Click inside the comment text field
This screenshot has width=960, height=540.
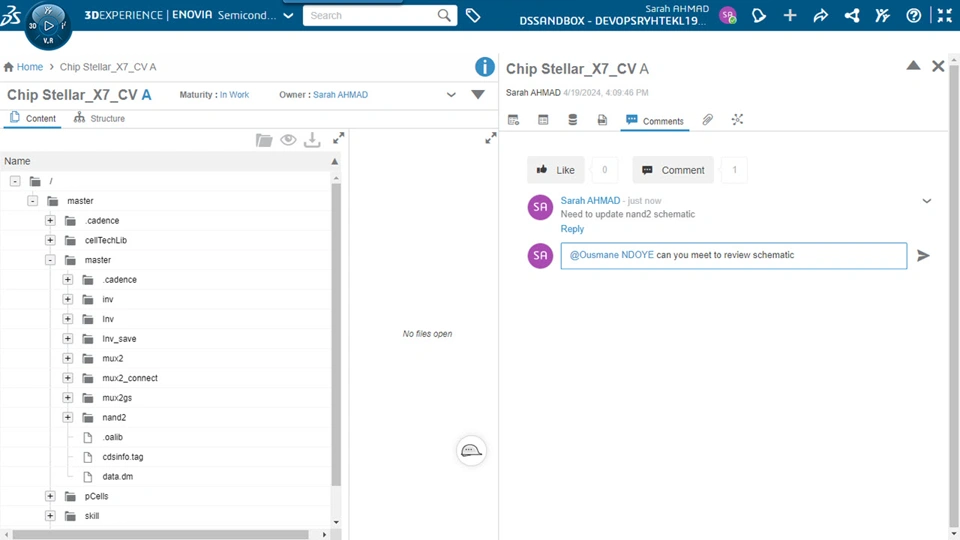click(733, 255)
